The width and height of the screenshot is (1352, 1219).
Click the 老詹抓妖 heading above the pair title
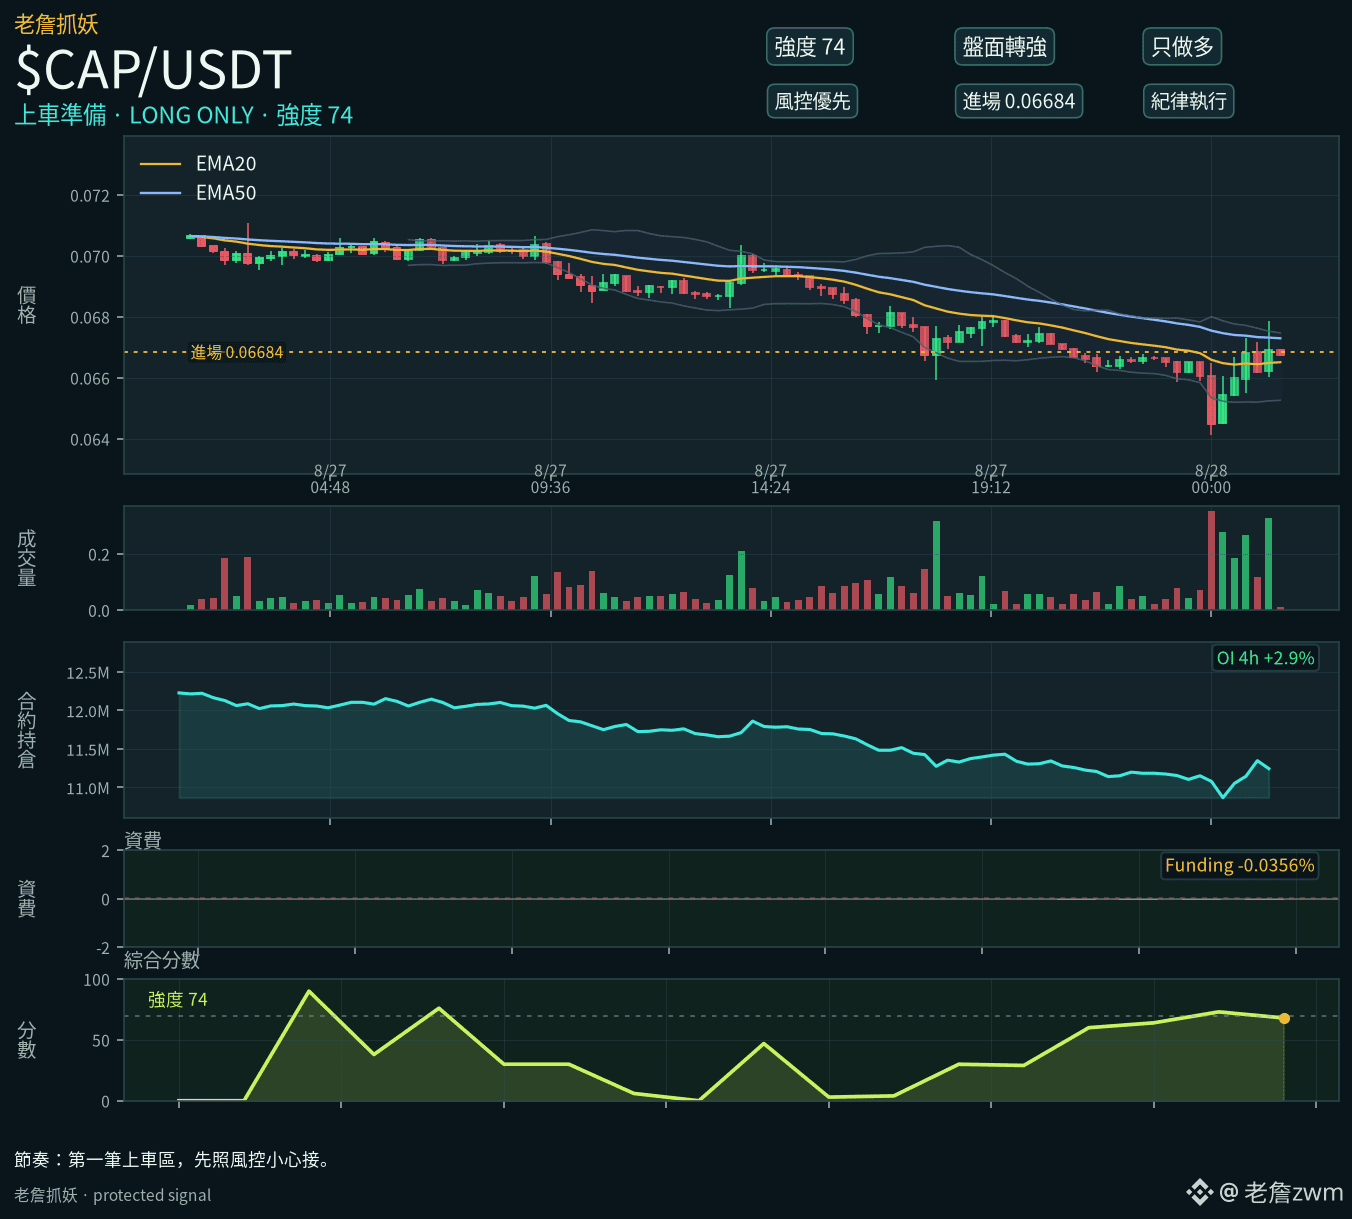57,24
